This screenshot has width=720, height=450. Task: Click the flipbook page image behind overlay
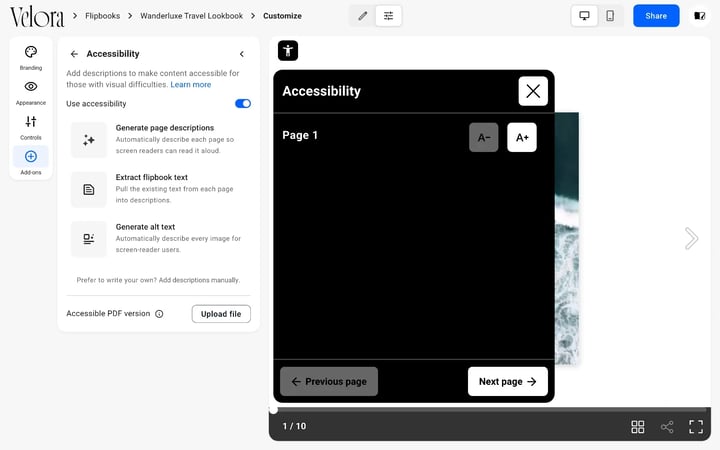[567, 239]
